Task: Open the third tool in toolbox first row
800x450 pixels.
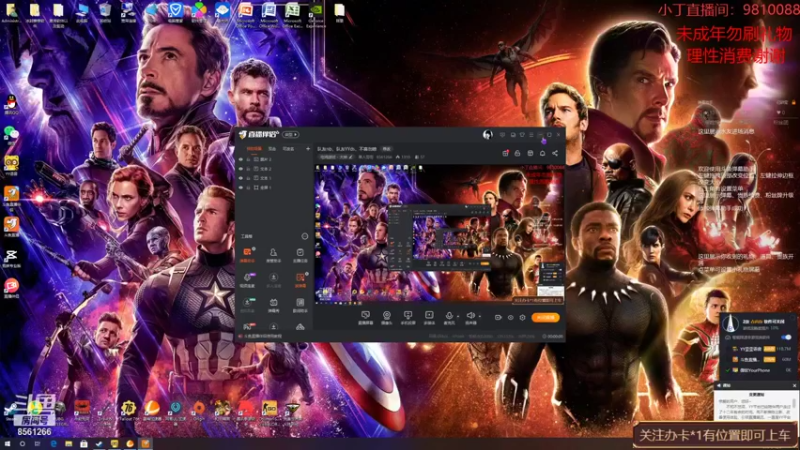Action: click(x=300, y=255)
